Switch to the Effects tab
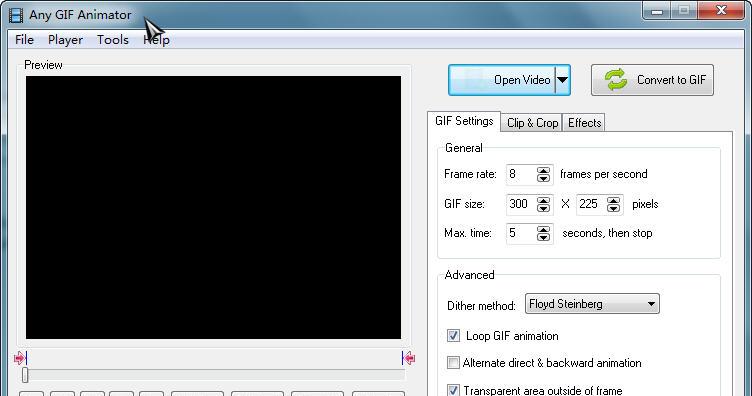Viewport: 752px width, 396px height. point(584,123)
